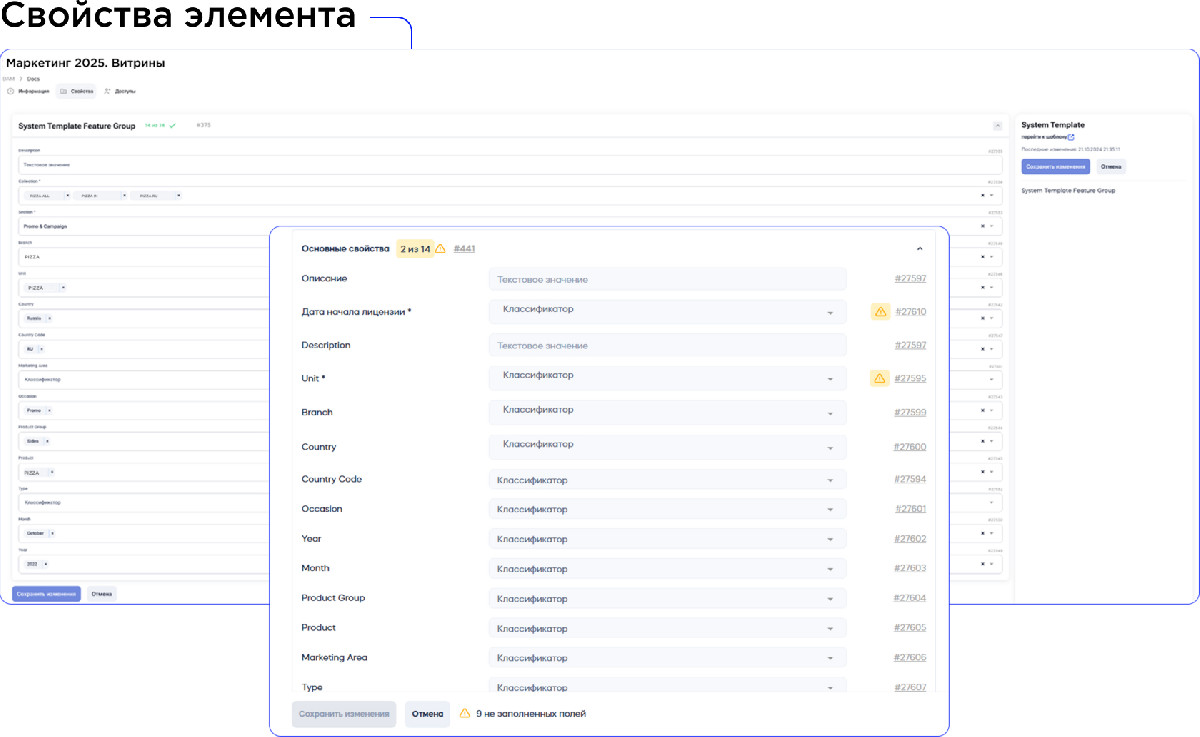The width and height of the screenshot is (1200, 737).
Task: Open the Доступы tab
Action: pos(120,91)
